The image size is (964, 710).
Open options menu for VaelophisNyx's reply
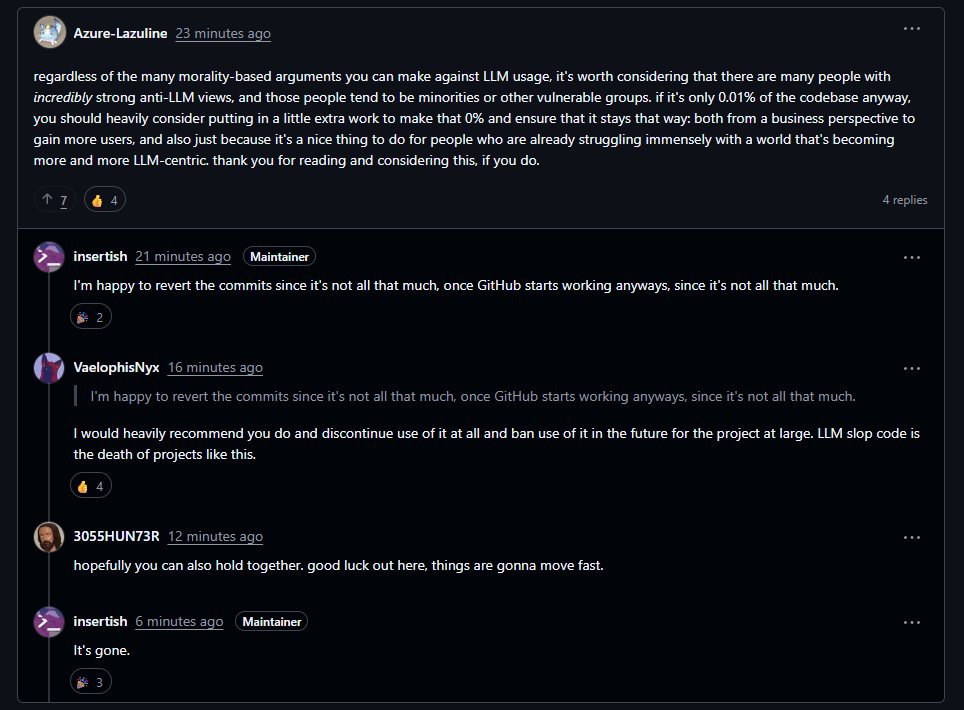pyautogui.click(x=911, y=368)
